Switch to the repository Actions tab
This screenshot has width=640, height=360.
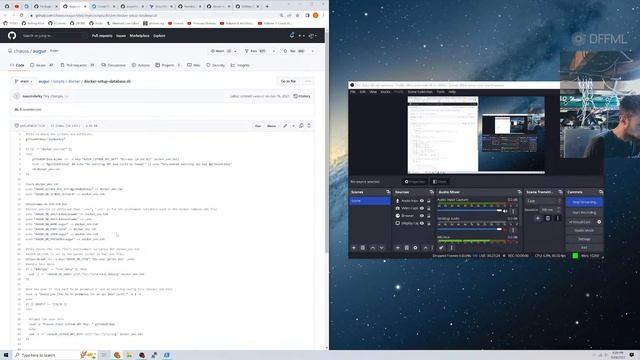(141, 65)
